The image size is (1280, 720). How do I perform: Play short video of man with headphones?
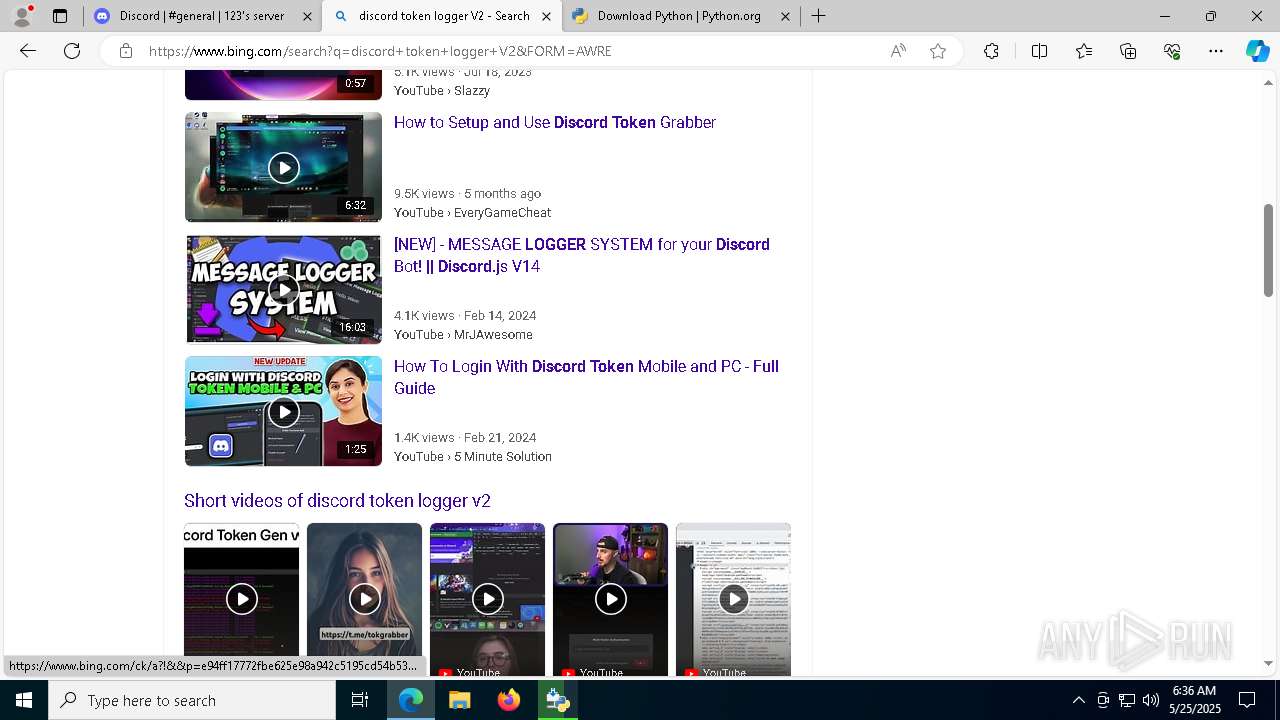point(610,599)
